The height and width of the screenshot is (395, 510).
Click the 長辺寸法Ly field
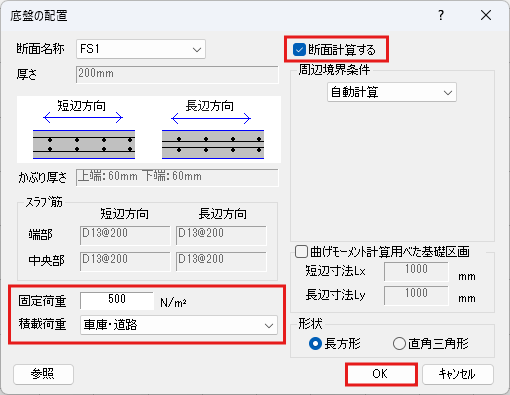click(x=416, y=295)
